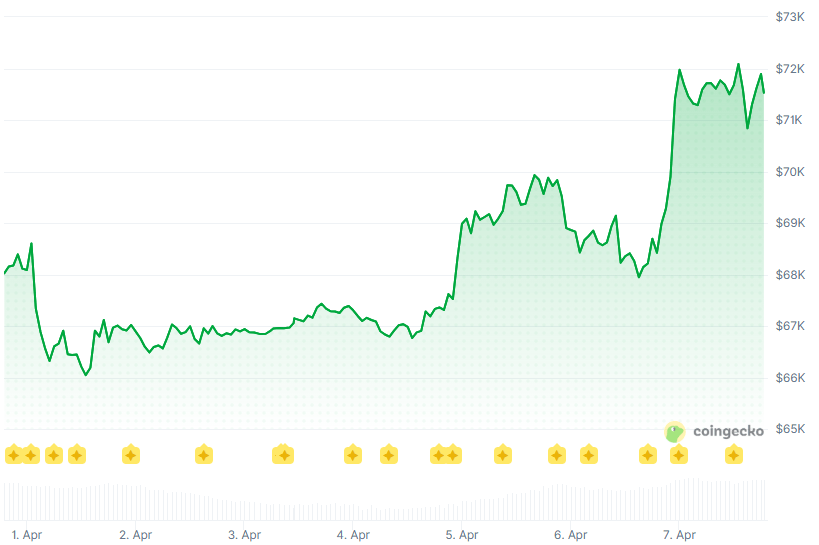Click the lone news marker between 2. Apr and 3. Apr
This screenshot has height=545, width=819.
click(203, 455)
